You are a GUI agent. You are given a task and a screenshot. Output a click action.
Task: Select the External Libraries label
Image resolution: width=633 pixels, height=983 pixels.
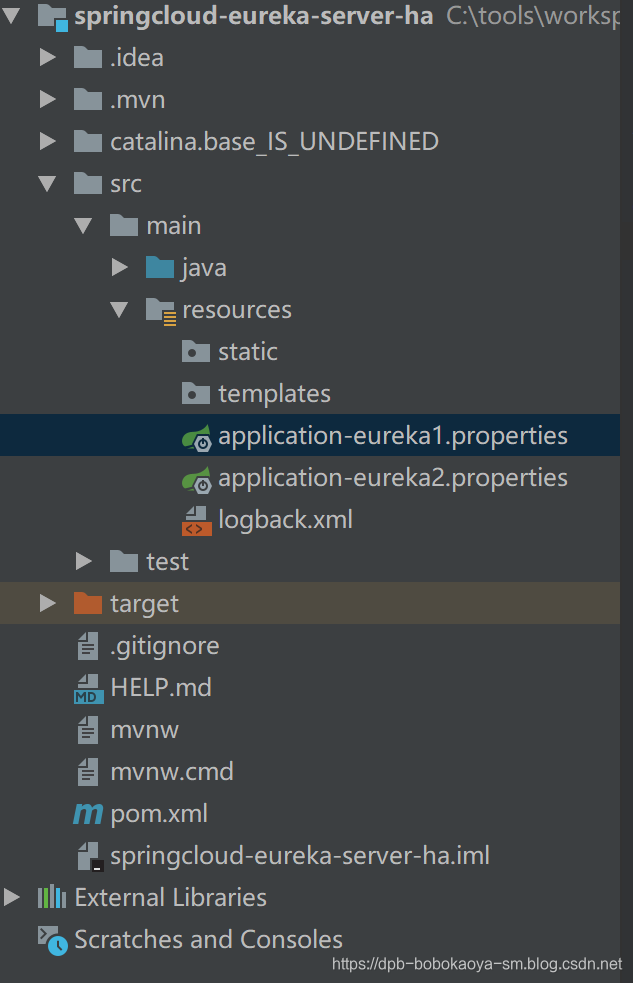[170, 898]
